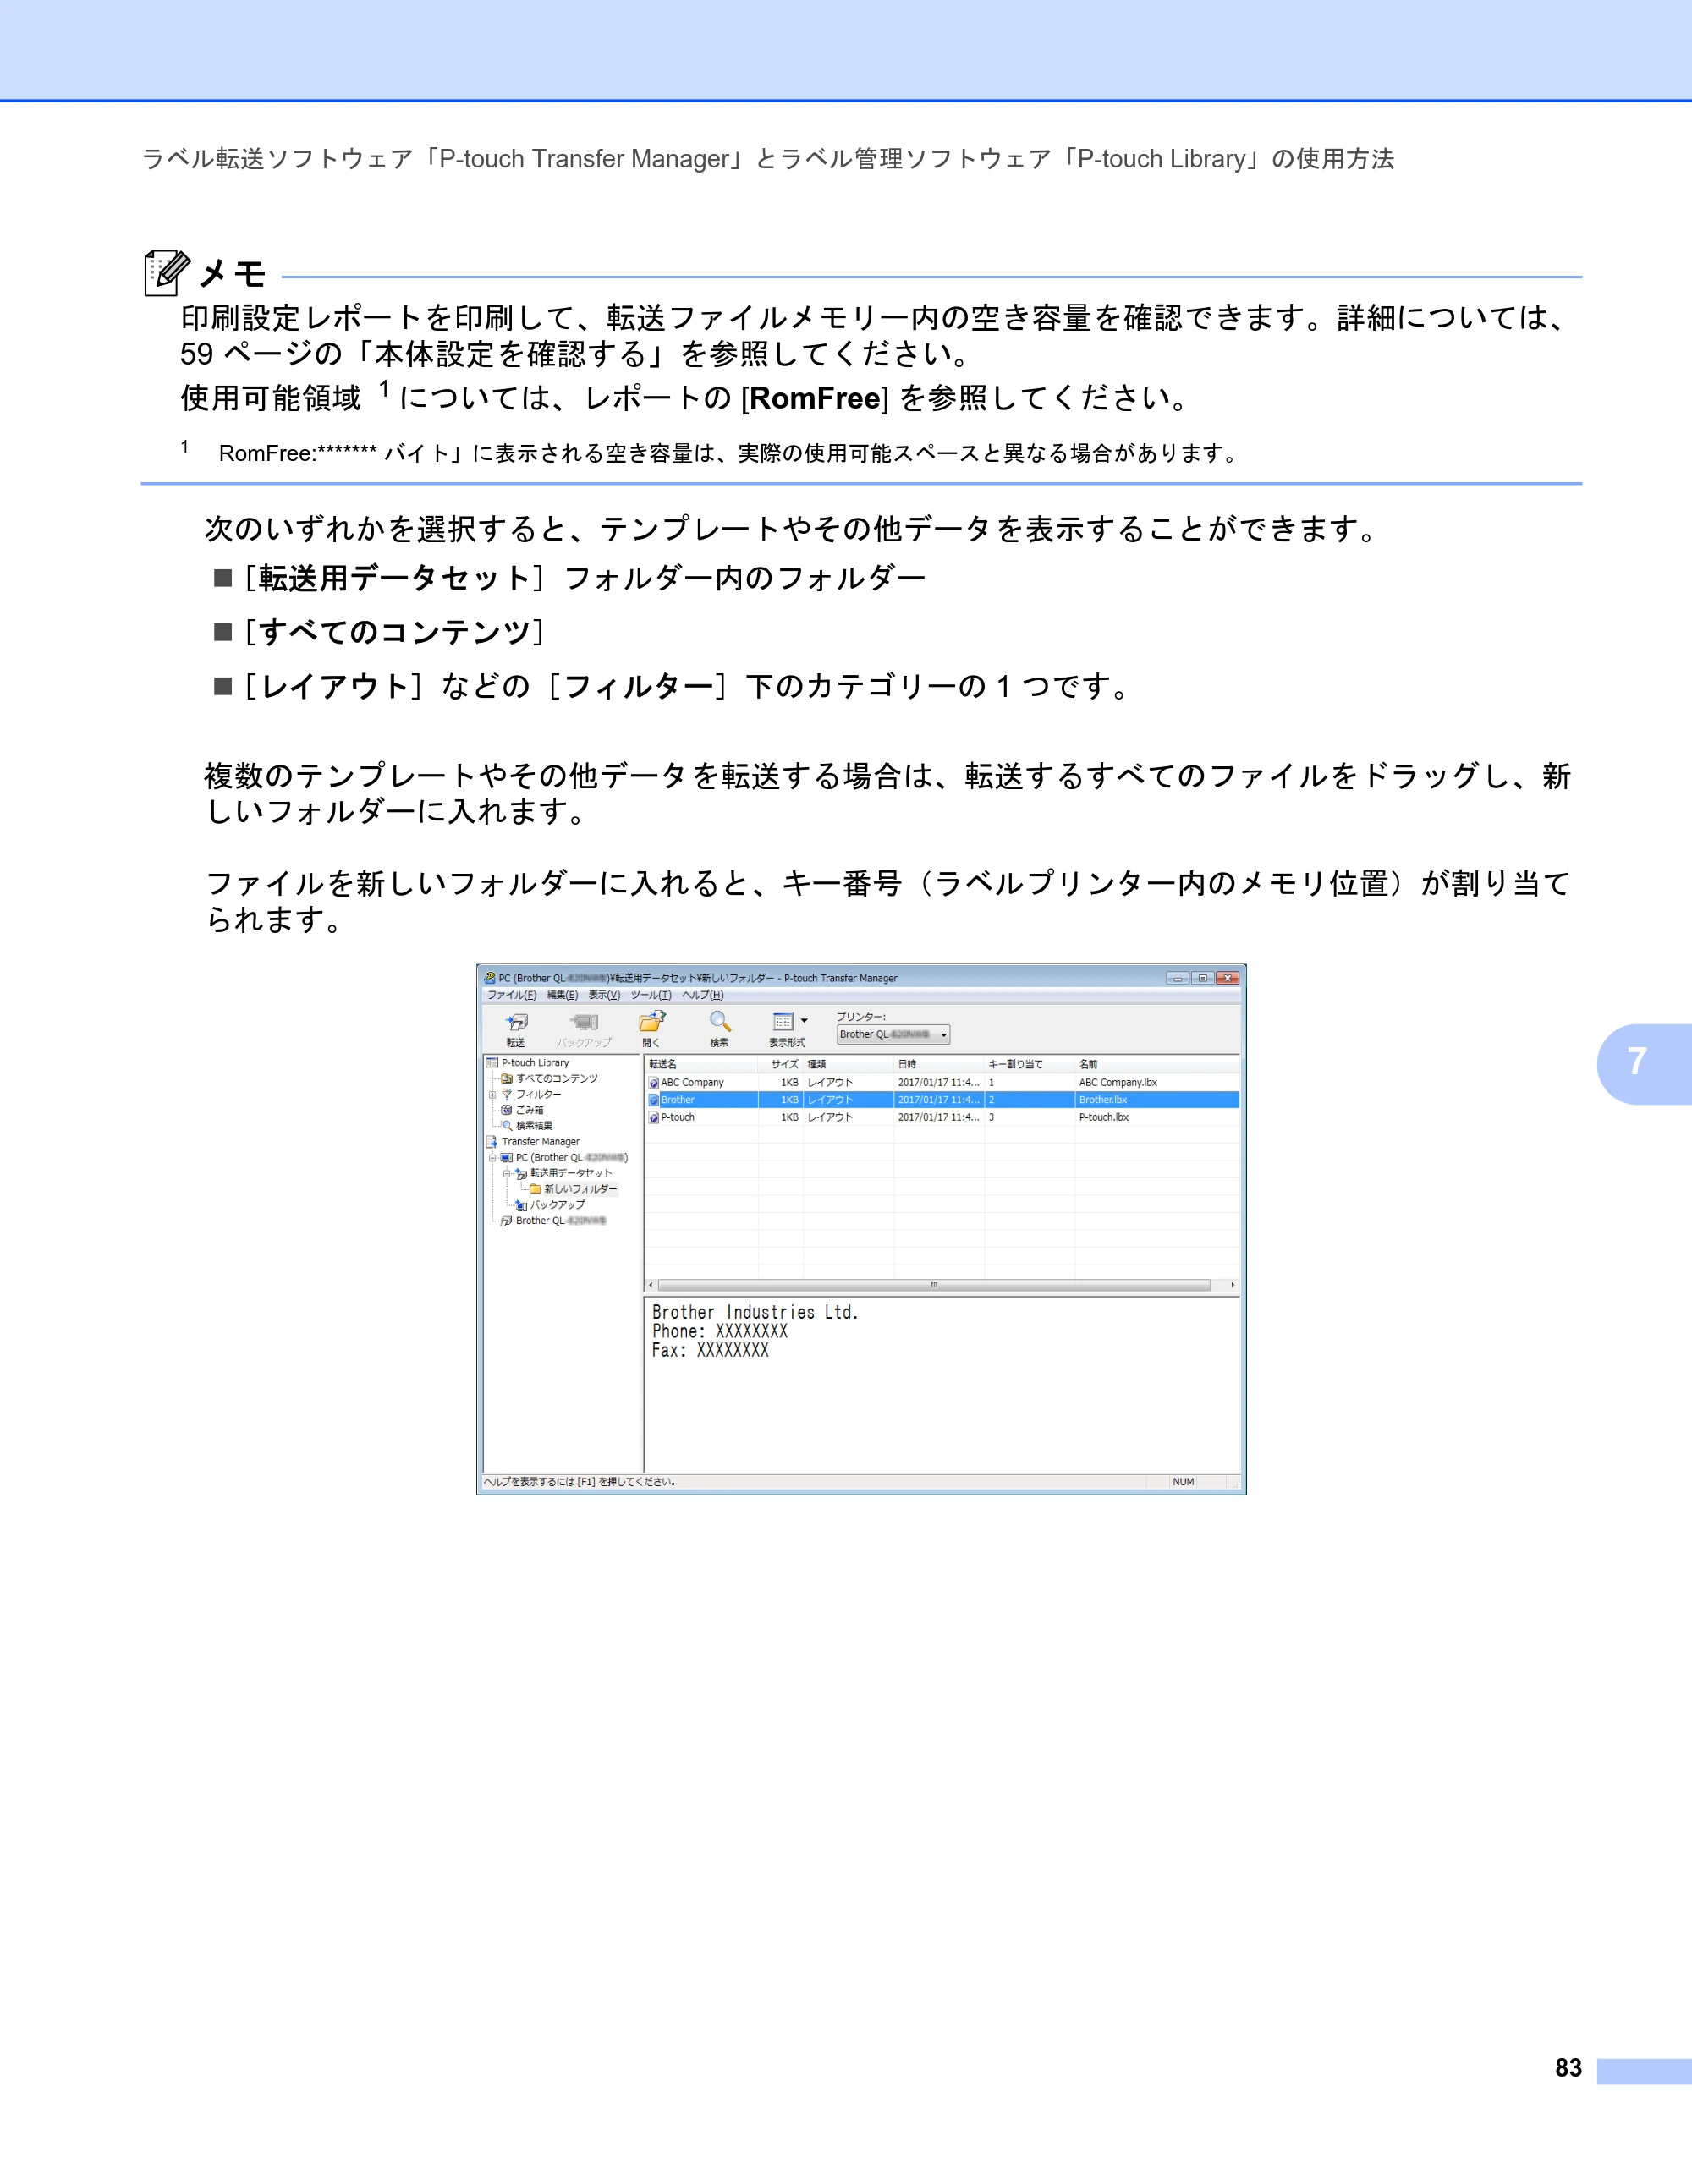Click the 名前 column header
The width and height of the screenshot is (1692, 2184).
[1157, 1064]
